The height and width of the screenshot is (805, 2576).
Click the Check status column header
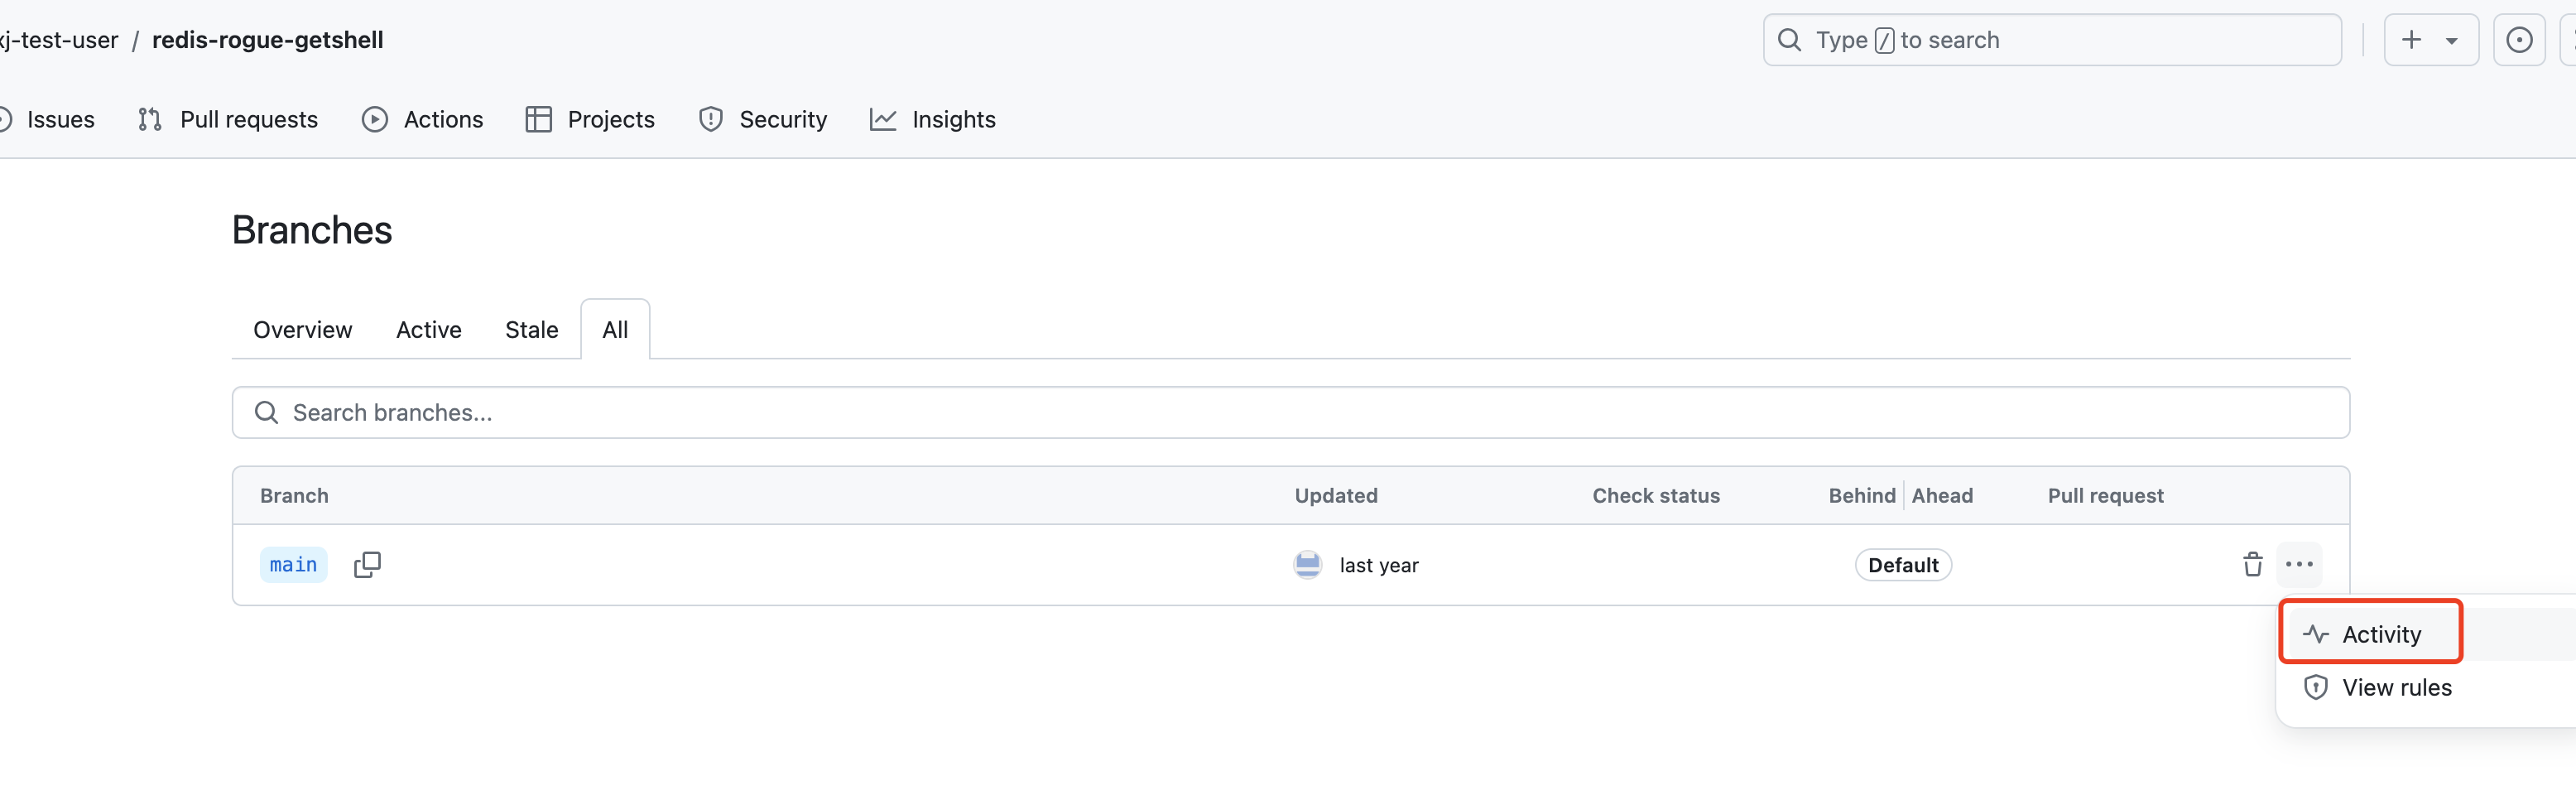1656,496
